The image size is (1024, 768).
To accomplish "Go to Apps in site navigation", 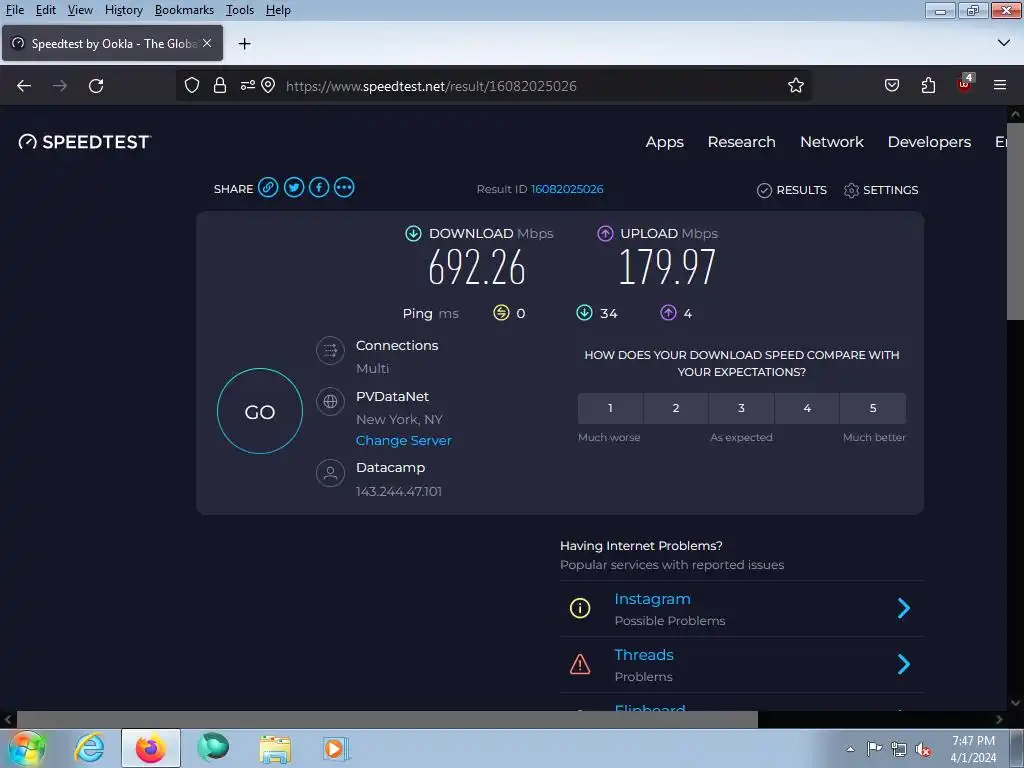I will pyautogui.click(x=664, y=142).
